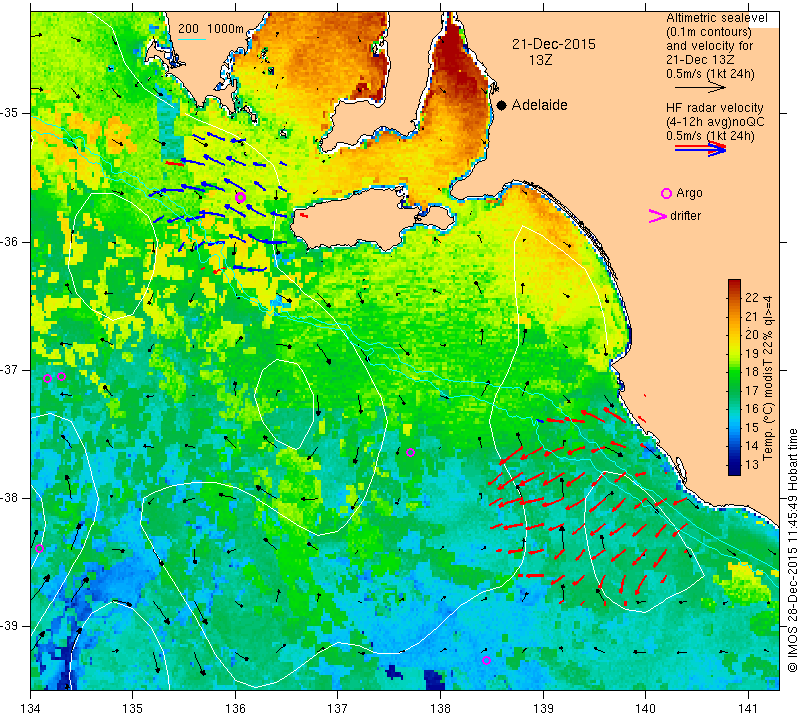Click the colorbar tick label 16
Screen dimensions: 800x720
click(x=752, y=409)
